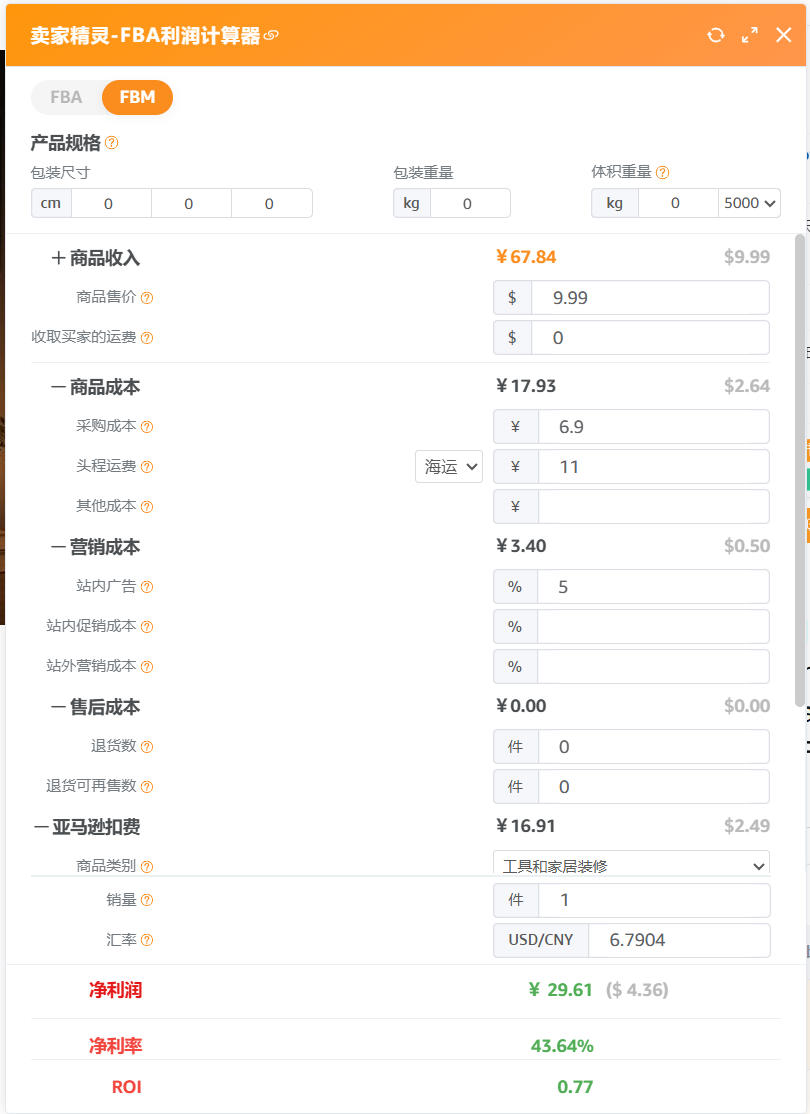
Task: Open help icon next to 头程运费
Action: [146, 467]
